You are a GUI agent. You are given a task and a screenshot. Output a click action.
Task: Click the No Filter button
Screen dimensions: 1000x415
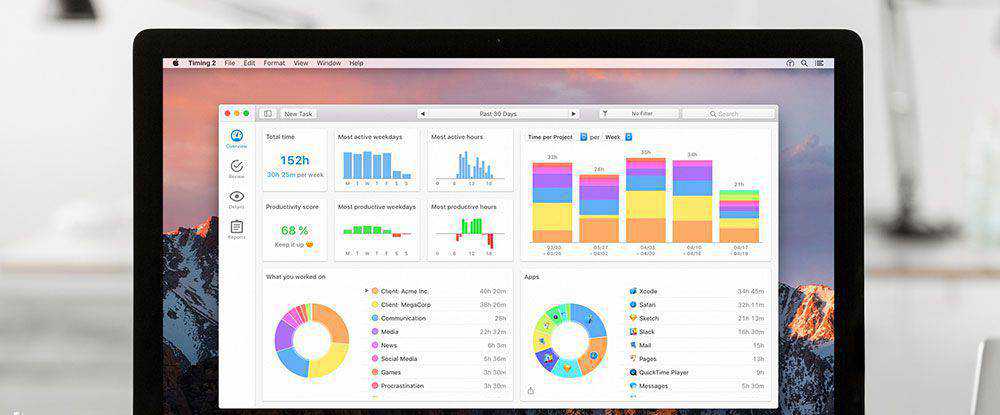pos(639,114)
